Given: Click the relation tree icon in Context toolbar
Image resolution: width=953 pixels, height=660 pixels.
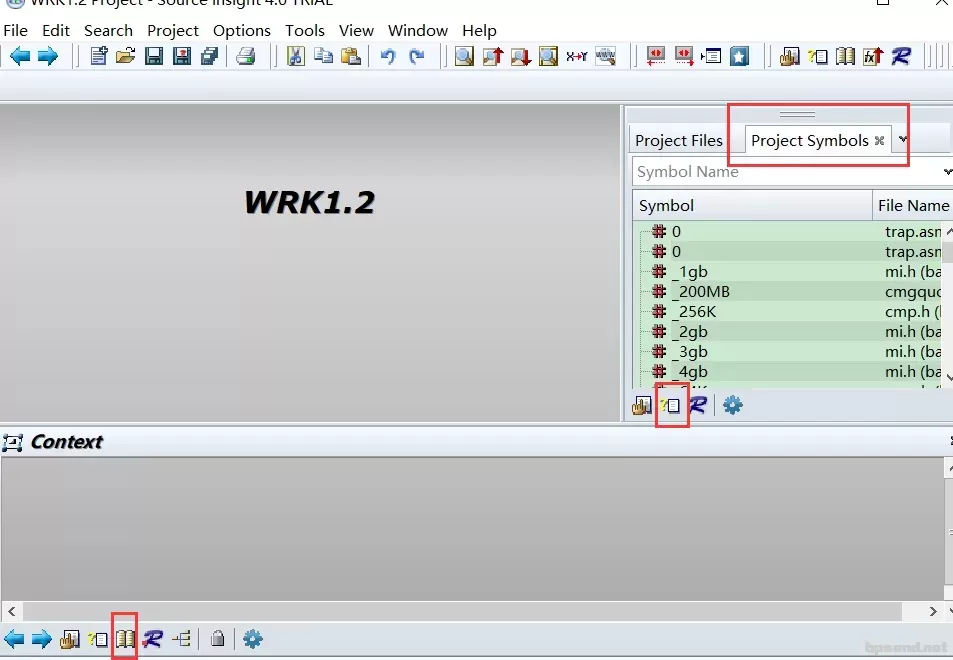Looking at the screenshot, I should pos(182,639).
